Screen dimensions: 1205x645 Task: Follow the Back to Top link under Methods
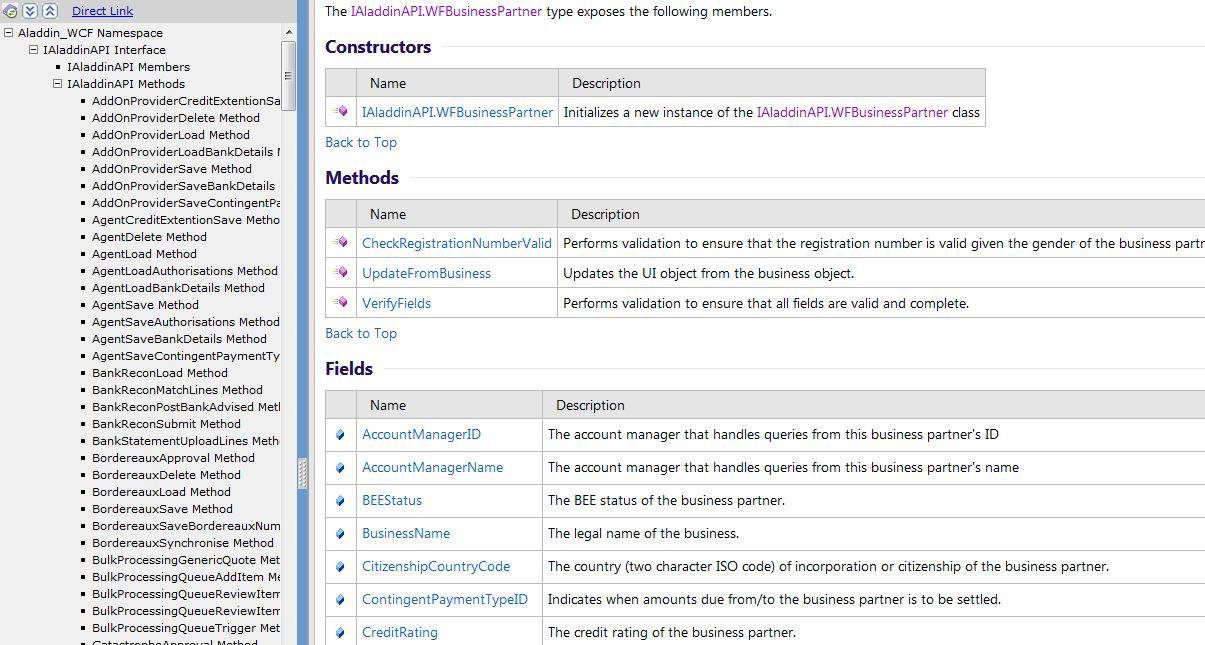[360, 333]
